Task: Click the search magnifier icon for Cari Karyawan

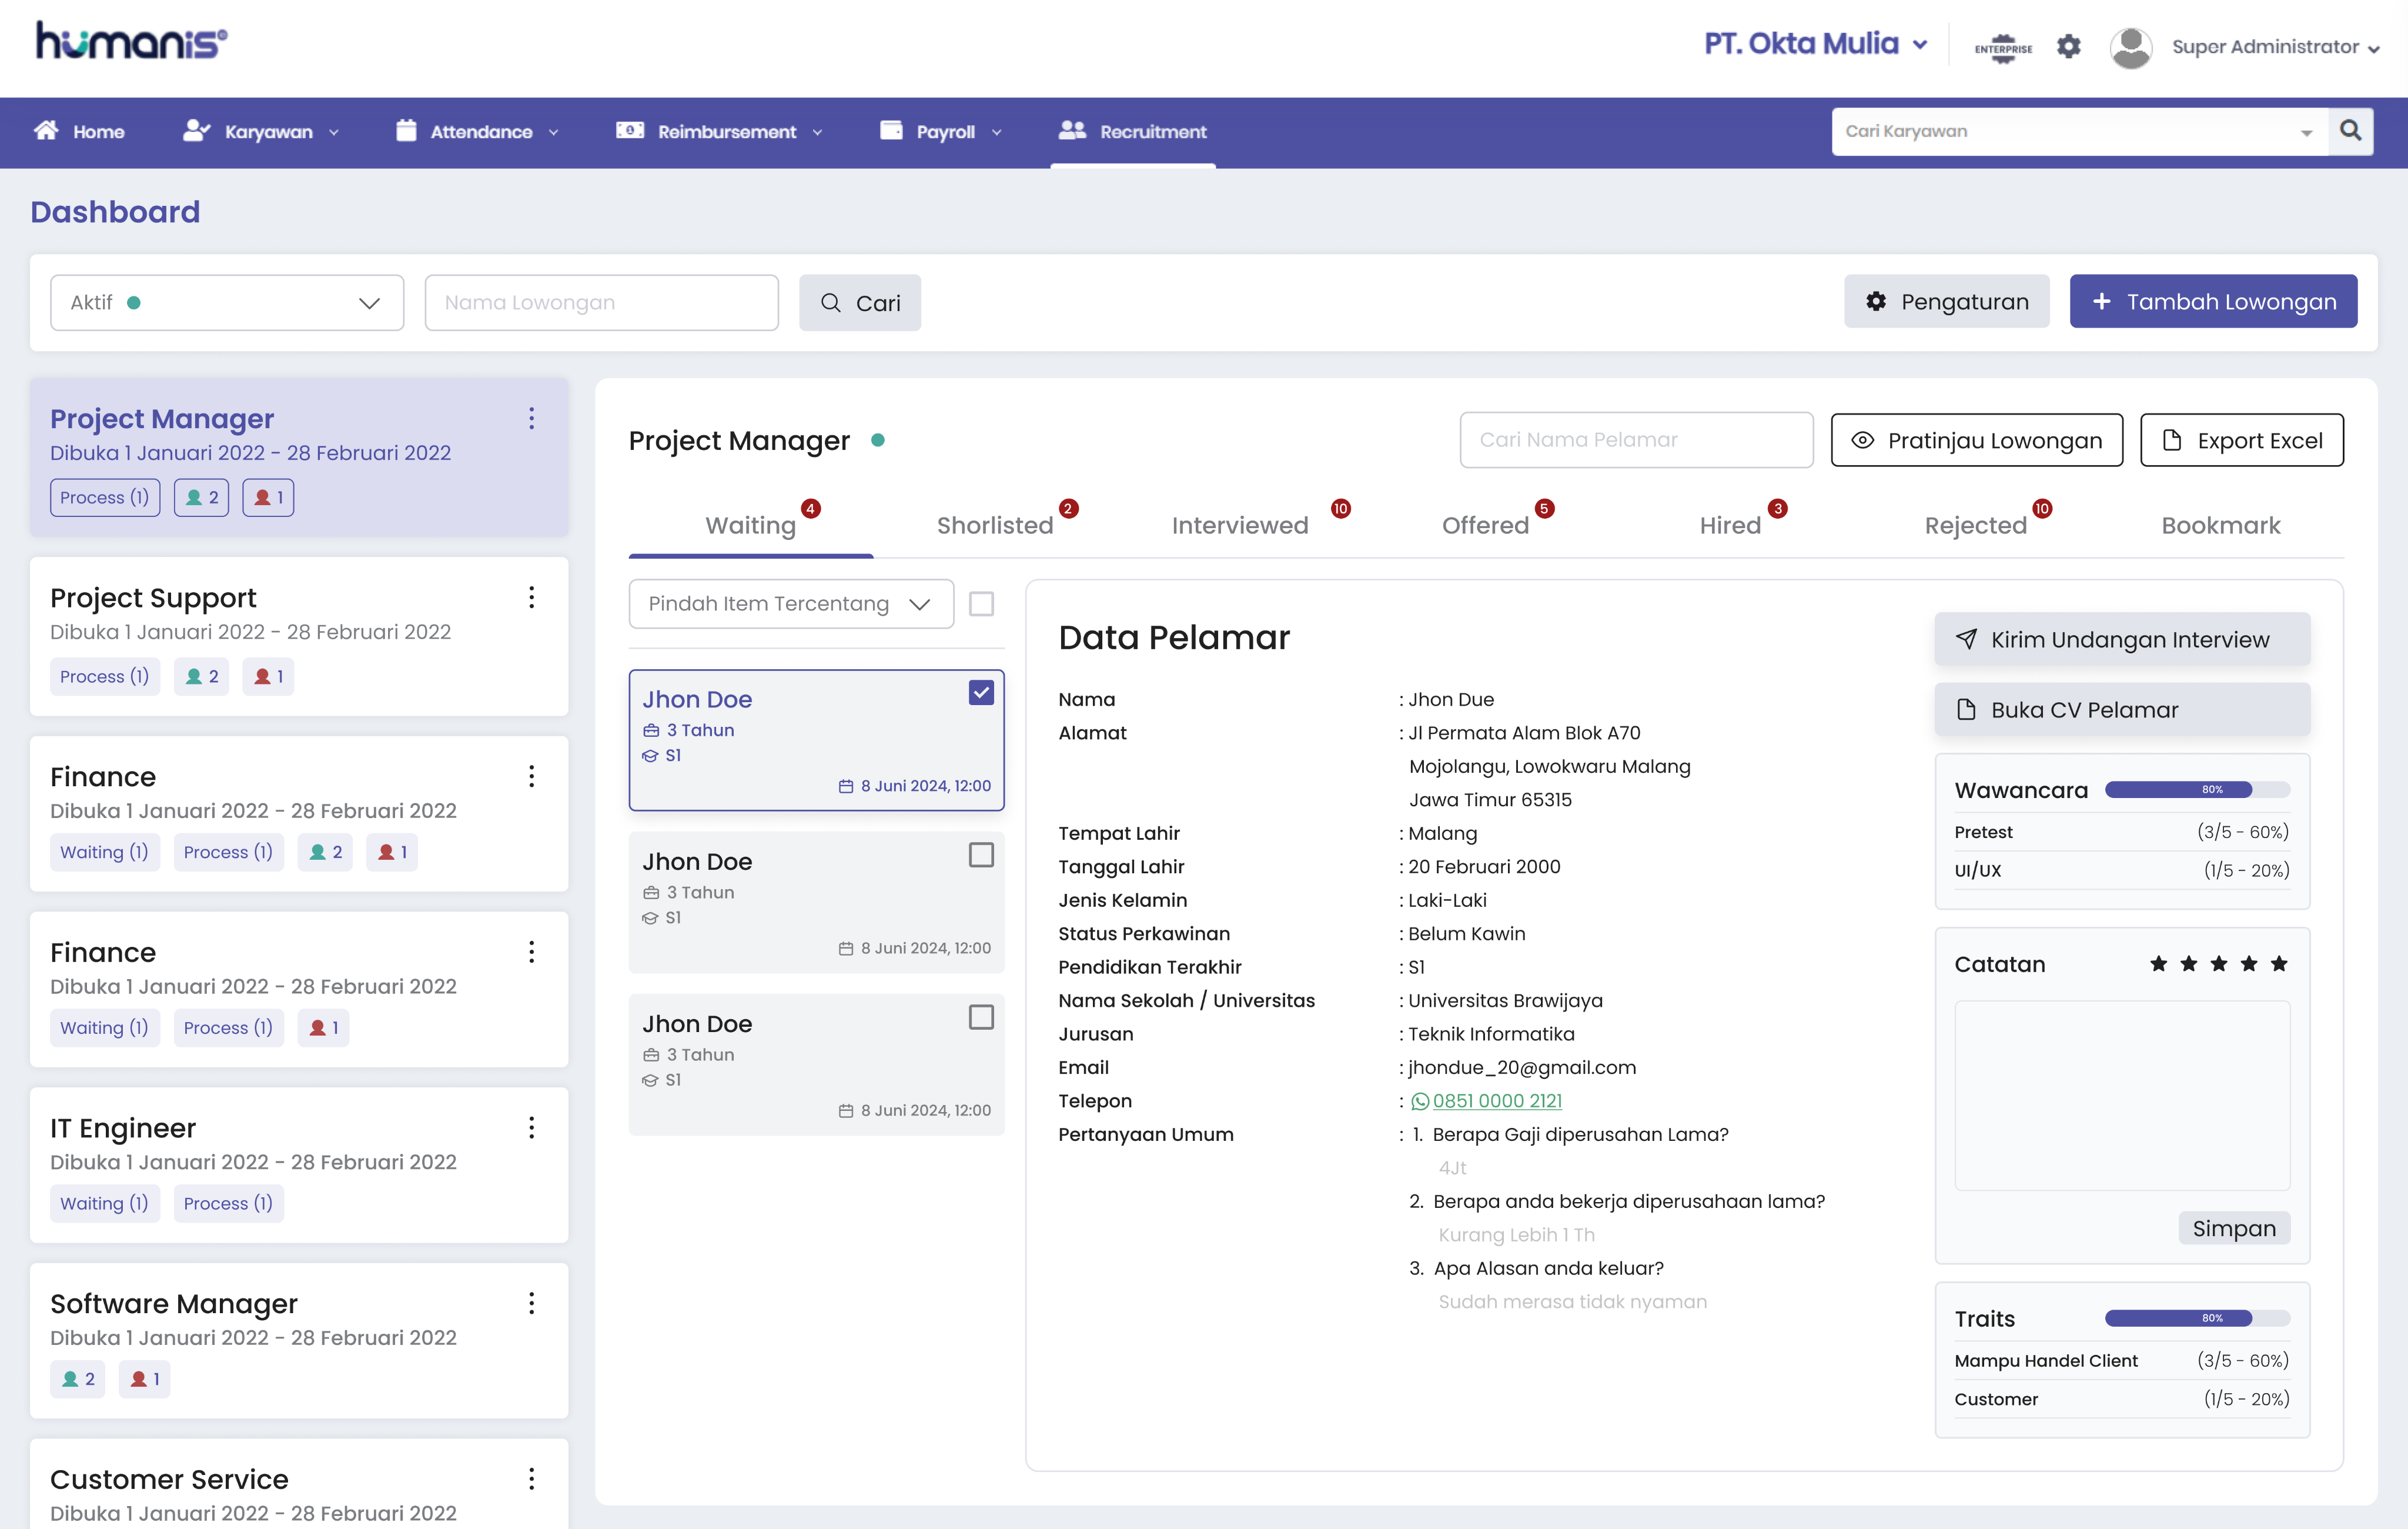Action: pyautogui.click(x=2350, y=131)
